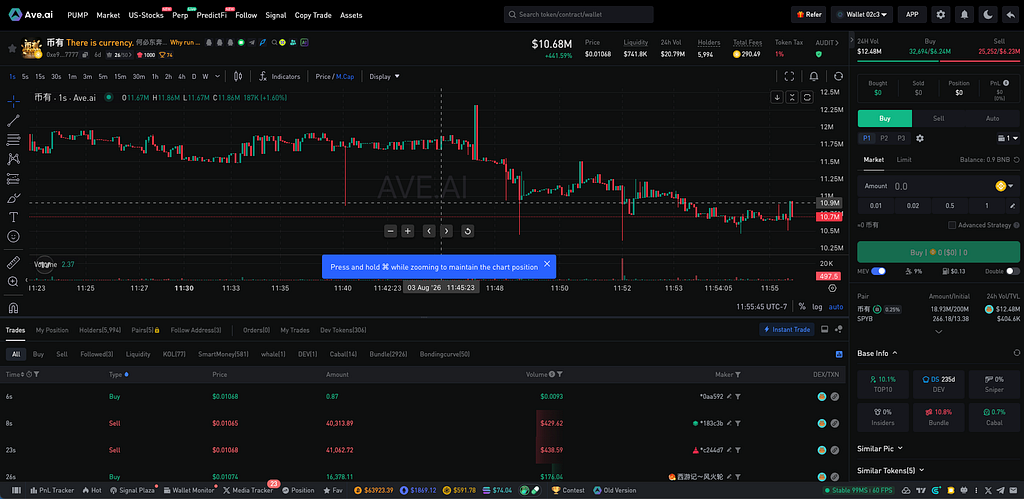The width and height of the screenshot is (1024, 499).
Task: Click the APP button
Action: click(912, 14)
